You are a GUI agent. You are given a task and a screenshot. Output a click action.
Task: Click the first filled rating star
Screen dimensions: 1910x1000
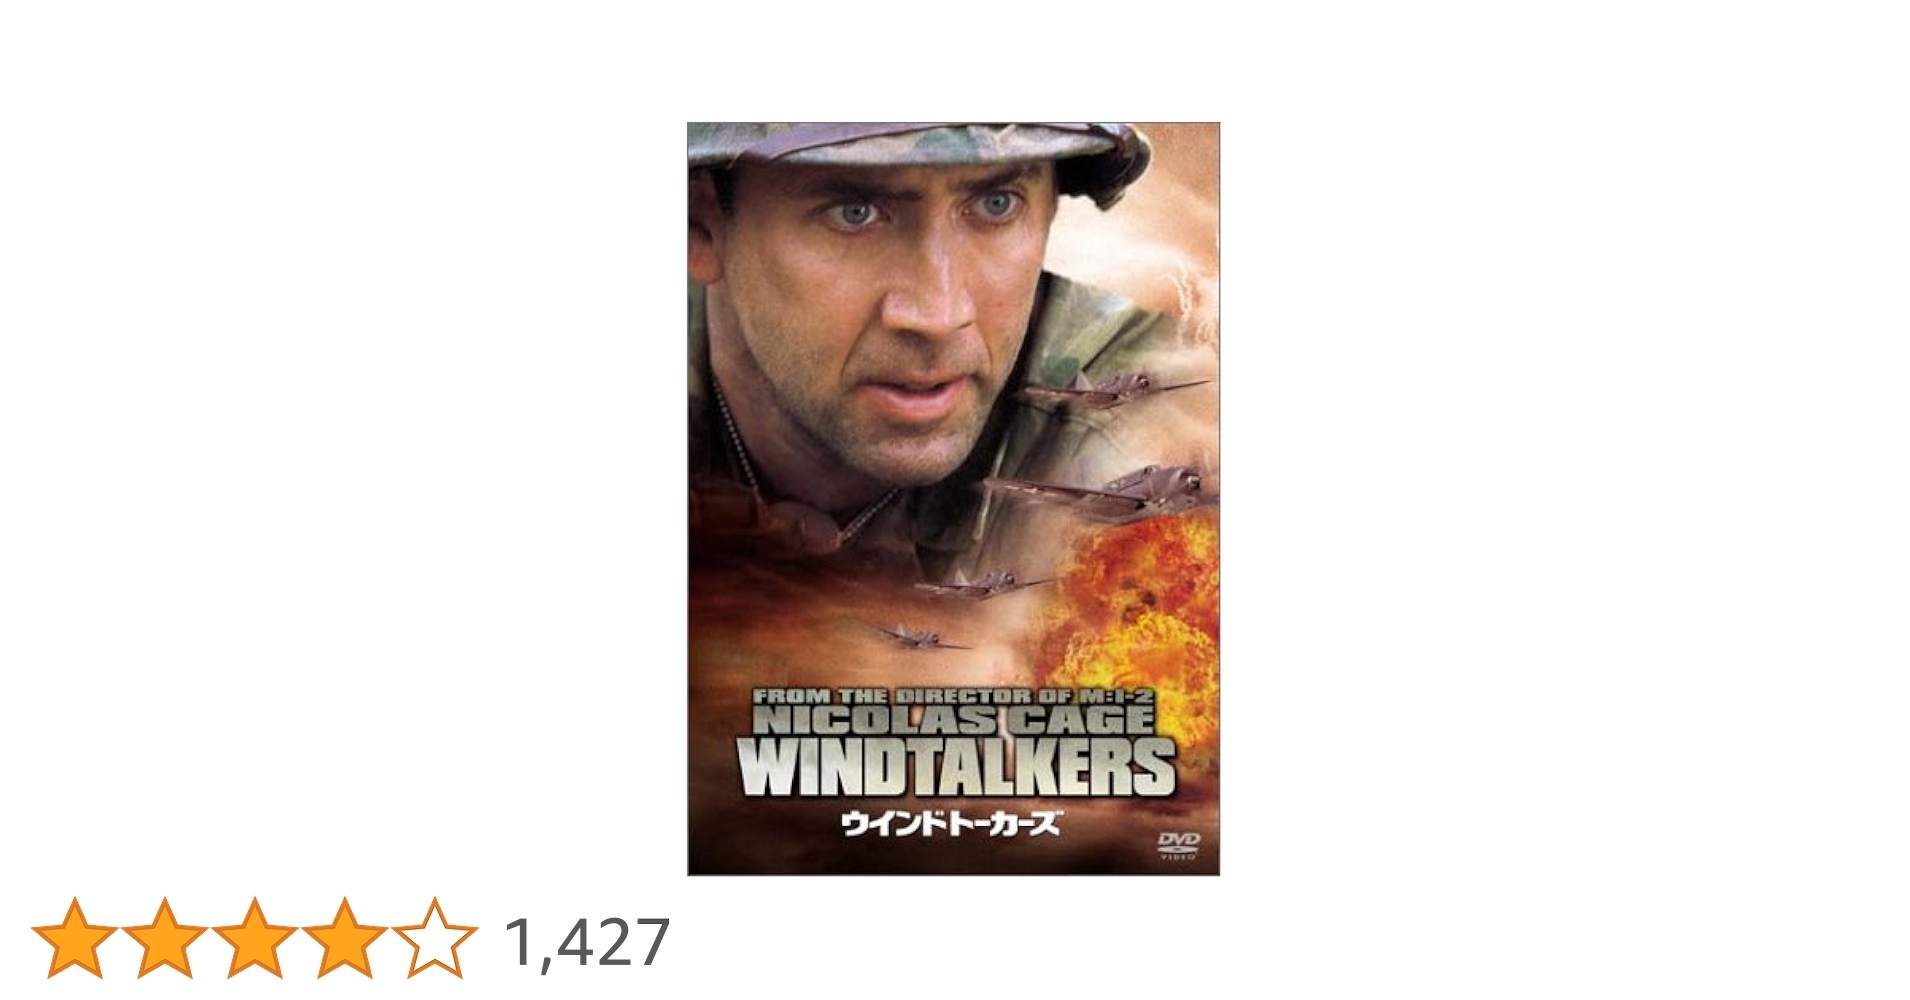tap(75, 938)
